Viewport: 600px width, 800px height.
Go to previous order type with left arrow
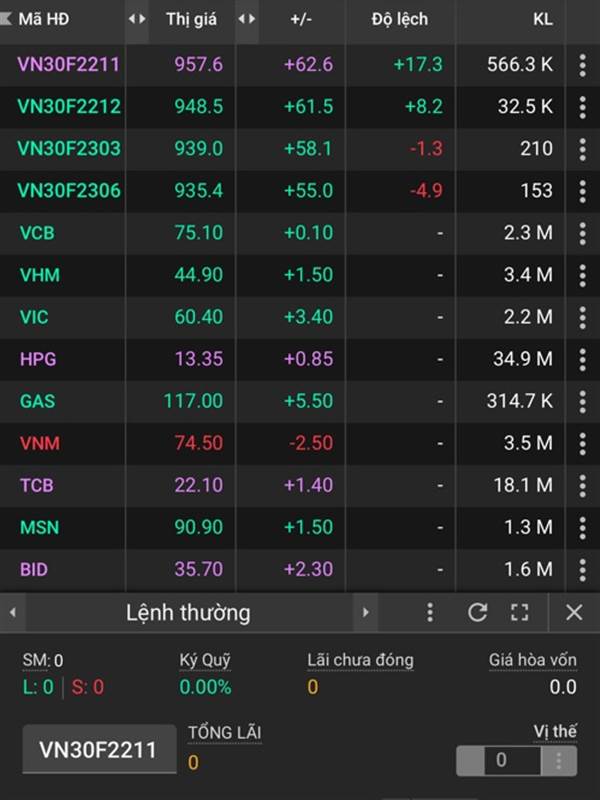(13, 612)
